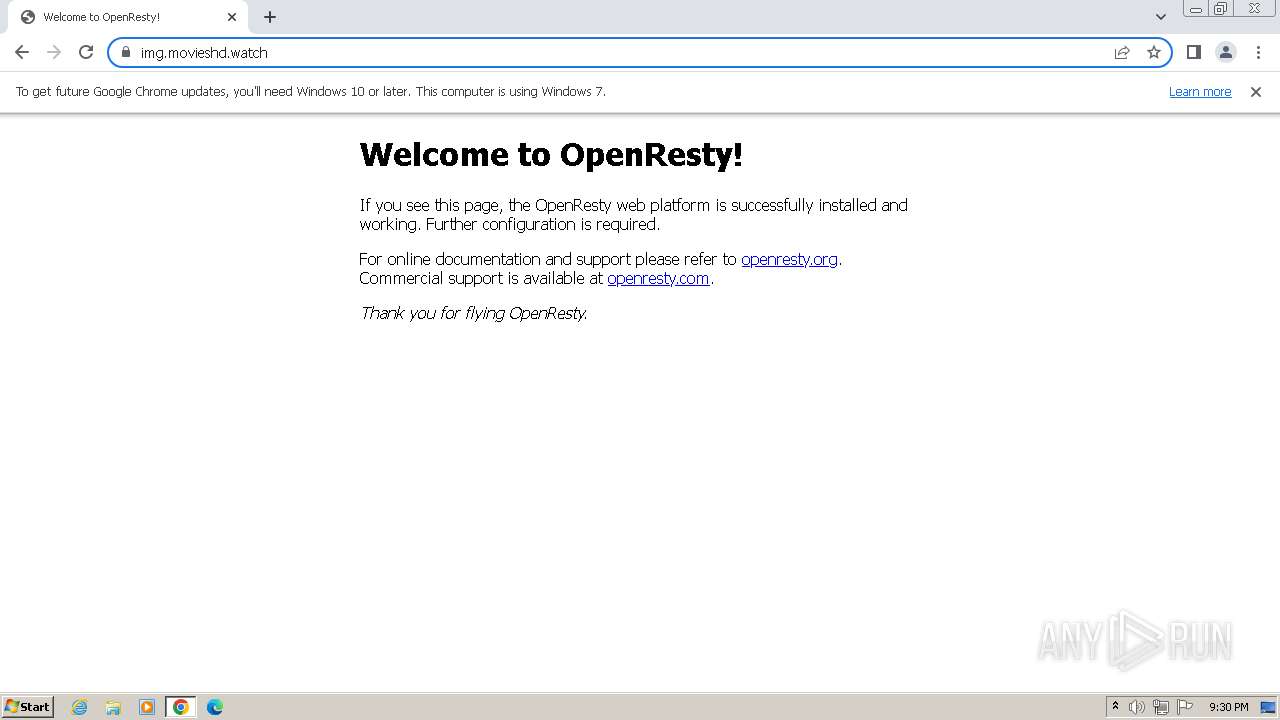1280x720 pixels.
Task: Open the Chrome three-dot menu
Action: click(1258, 52)
